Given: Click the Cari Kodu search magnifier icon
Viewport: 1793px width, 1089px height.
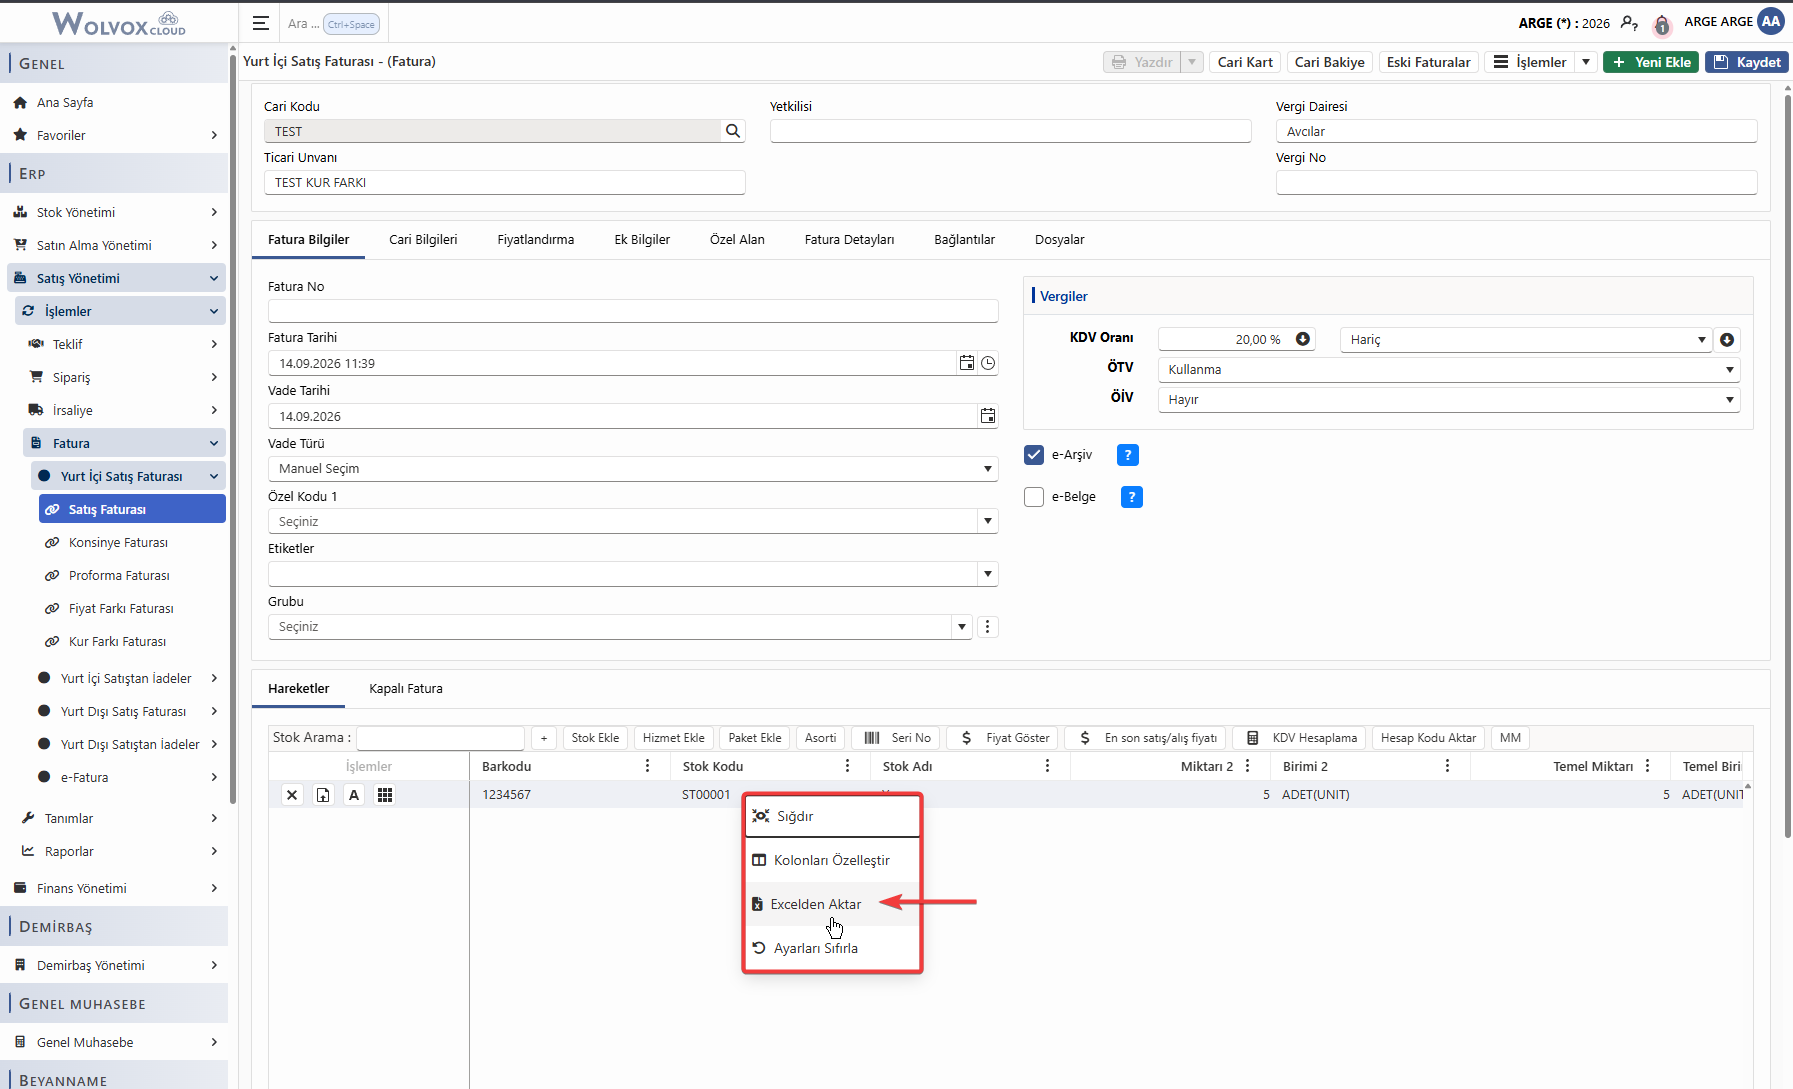Looking at the screenshot, I should coord(733,131).
